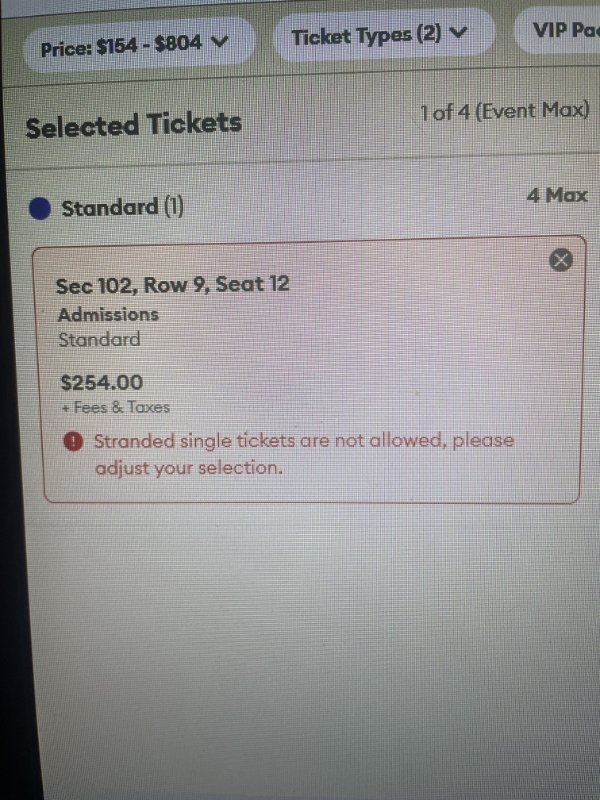Viewport: 600px width, 800px height.
Task: Select the Standard (1) ticket group label
Action: pos(122,208)
